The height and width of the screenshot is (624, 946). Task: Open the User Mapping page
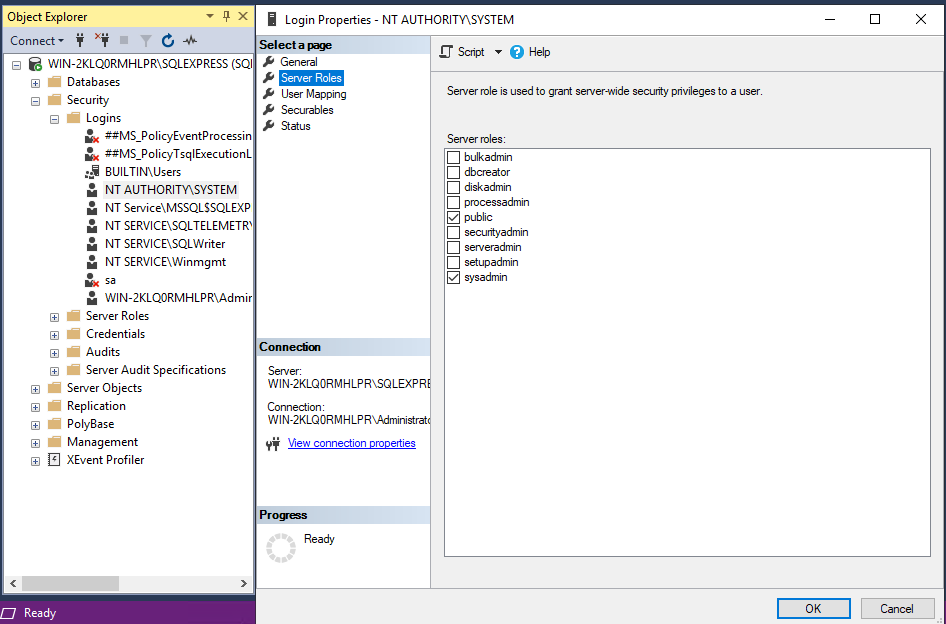pyautogui.click(x=313, y=94)
